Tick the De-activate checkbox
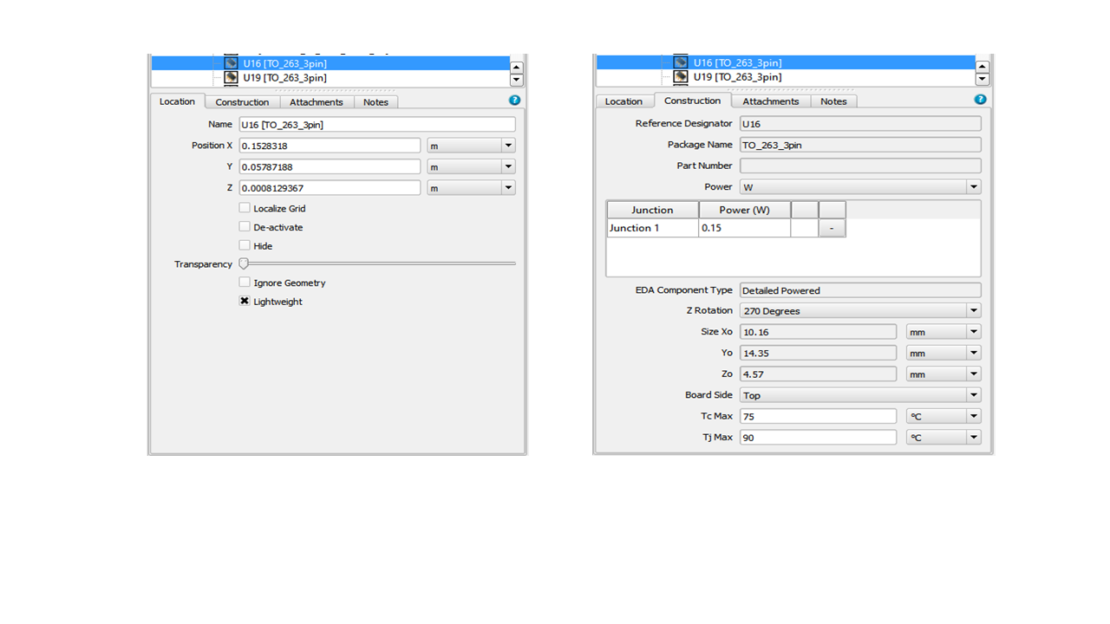Image resolution: width=1110 pixels, height=624 pixels. (244, 227)
